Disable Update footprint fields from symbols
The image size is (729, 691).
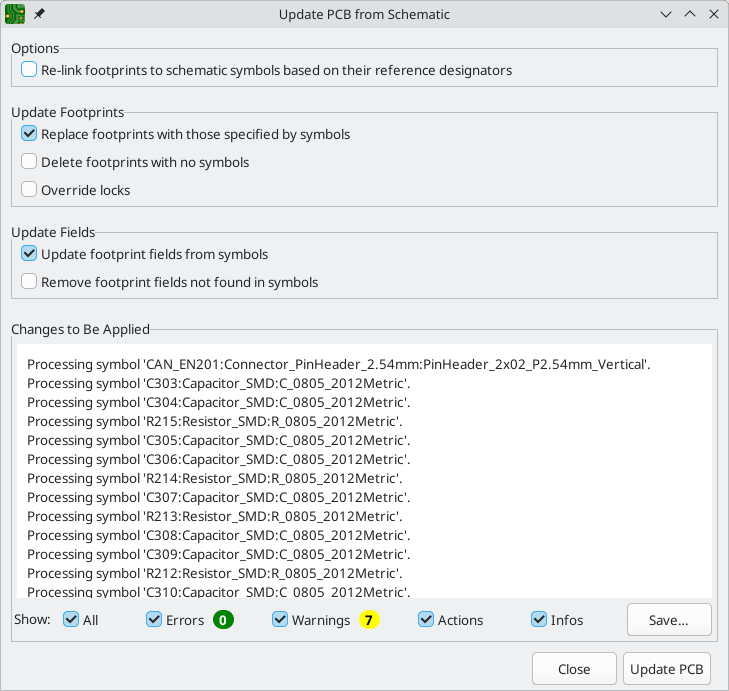pyautogui.click(x=29, y=254)
